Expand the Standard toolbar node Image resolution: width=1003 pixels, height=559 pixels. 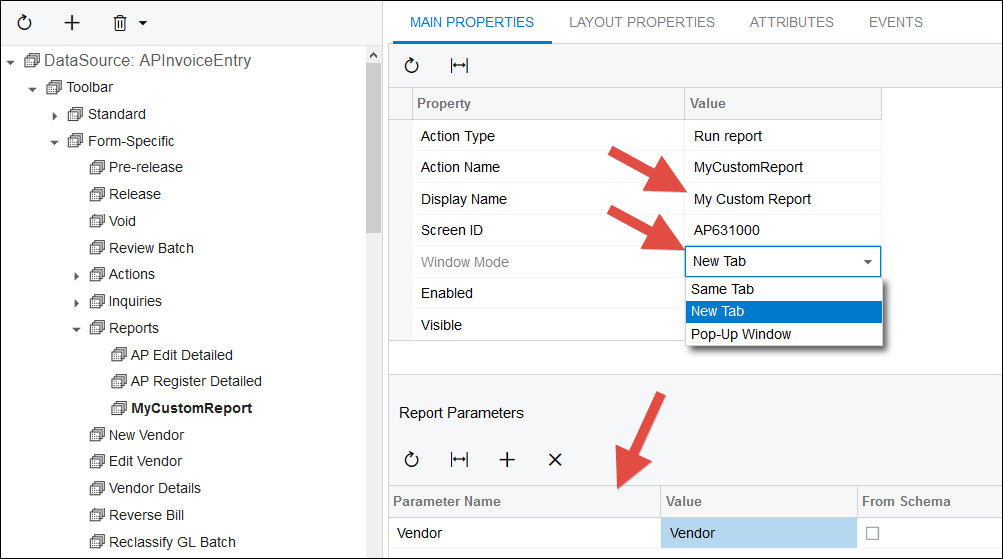pos(55,115)
